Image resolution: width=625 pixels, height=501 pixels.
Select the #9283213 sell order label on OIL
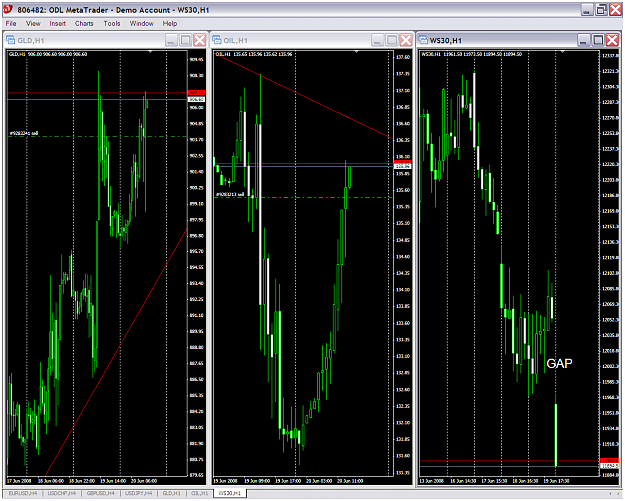coord(230,195)
